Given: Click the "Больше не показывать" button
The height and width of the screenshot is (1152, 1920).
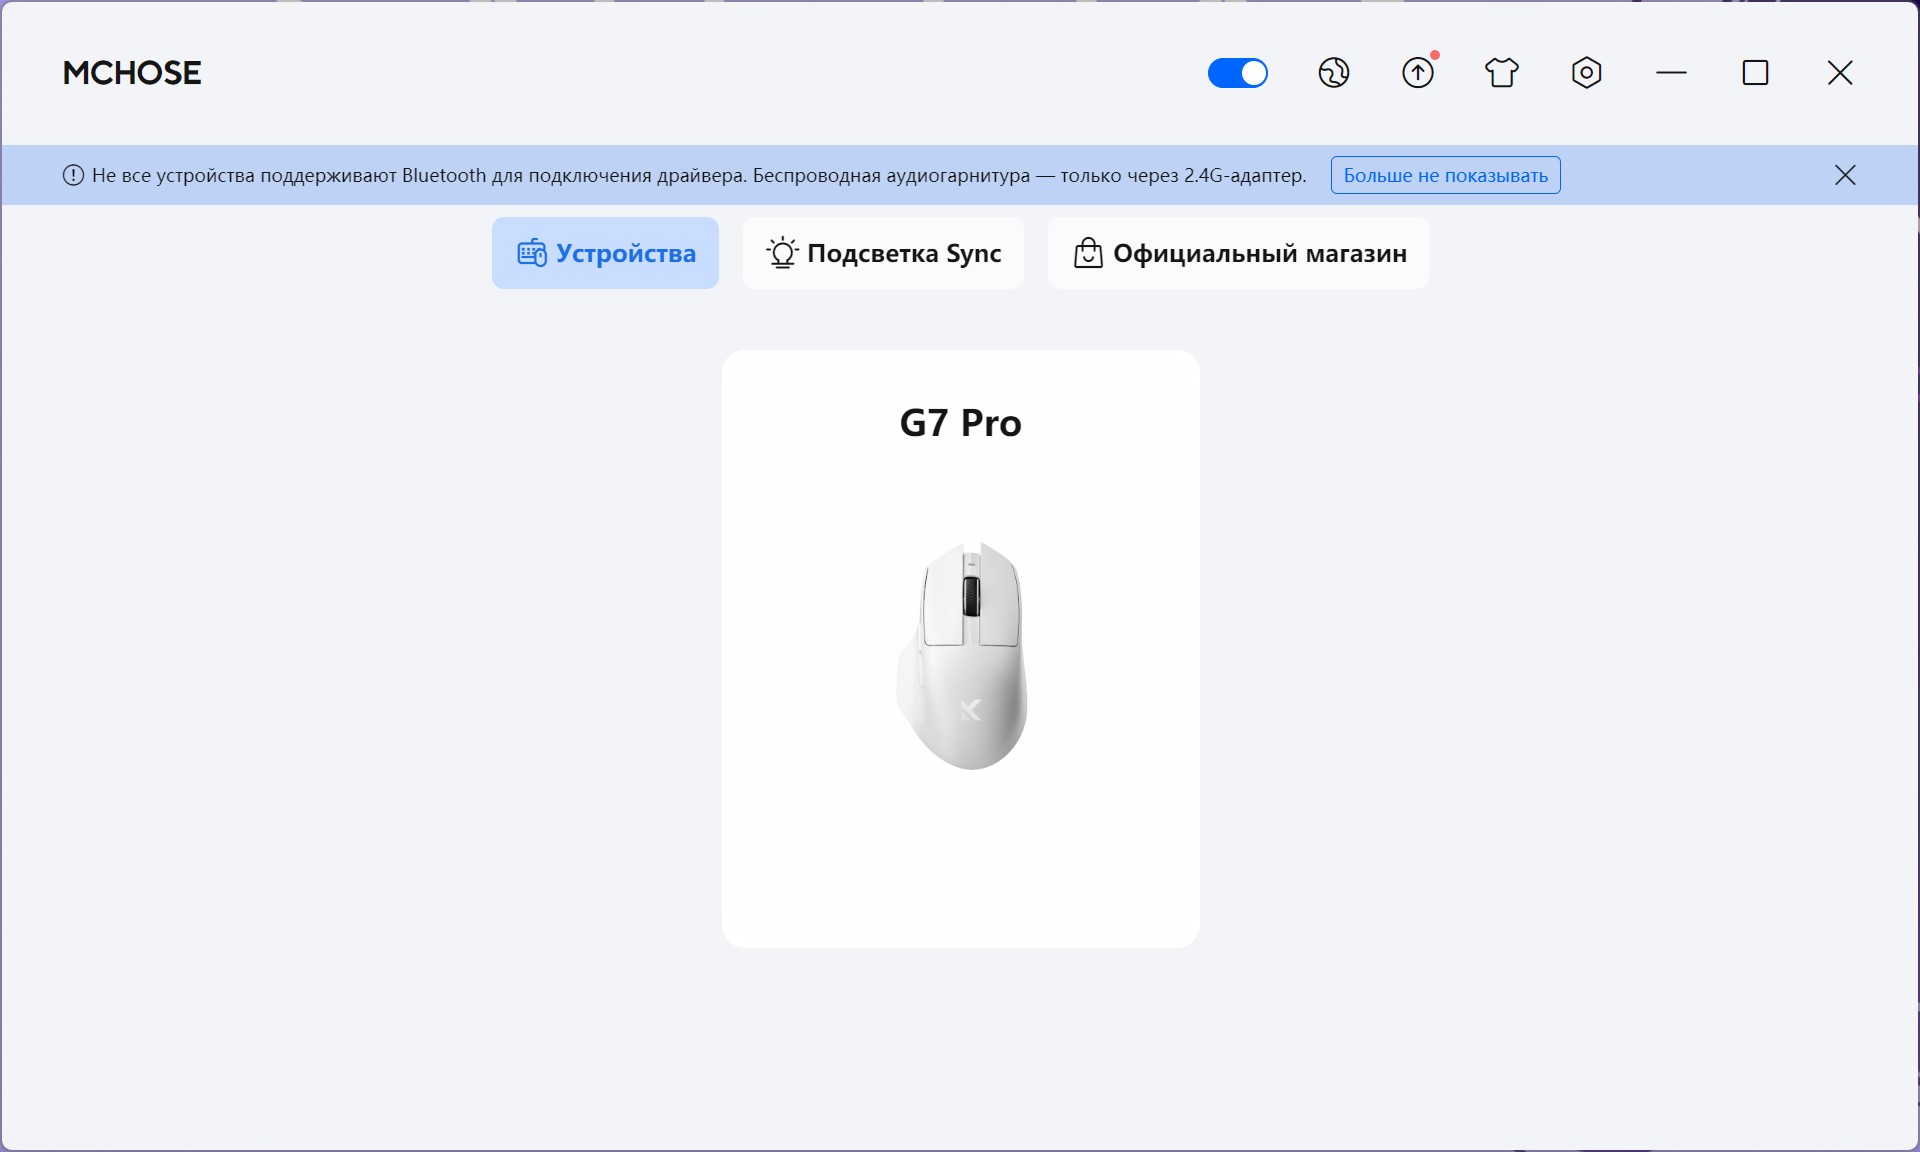Looking at the screenshot, I should [x=1446, y=175].
